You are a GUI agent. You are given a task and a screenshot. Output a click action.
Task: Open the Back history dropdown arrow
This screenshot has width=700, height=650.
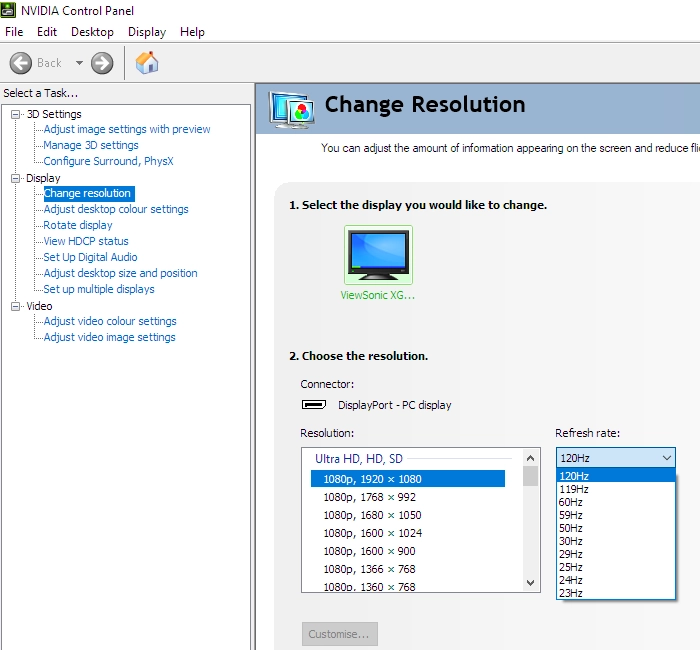pos(79,63)
